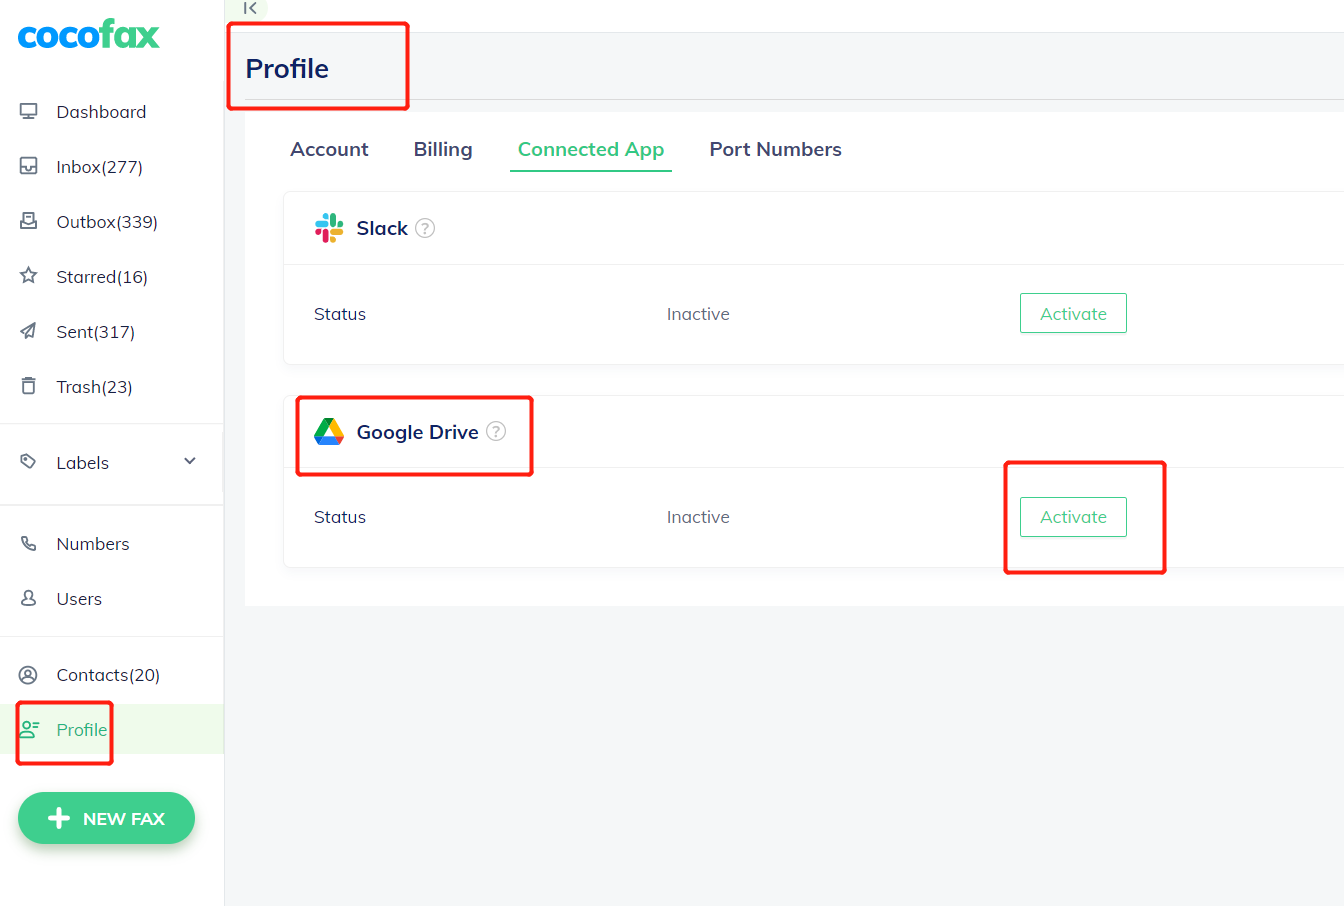Click the Numbers phone icon

point(29,543)
